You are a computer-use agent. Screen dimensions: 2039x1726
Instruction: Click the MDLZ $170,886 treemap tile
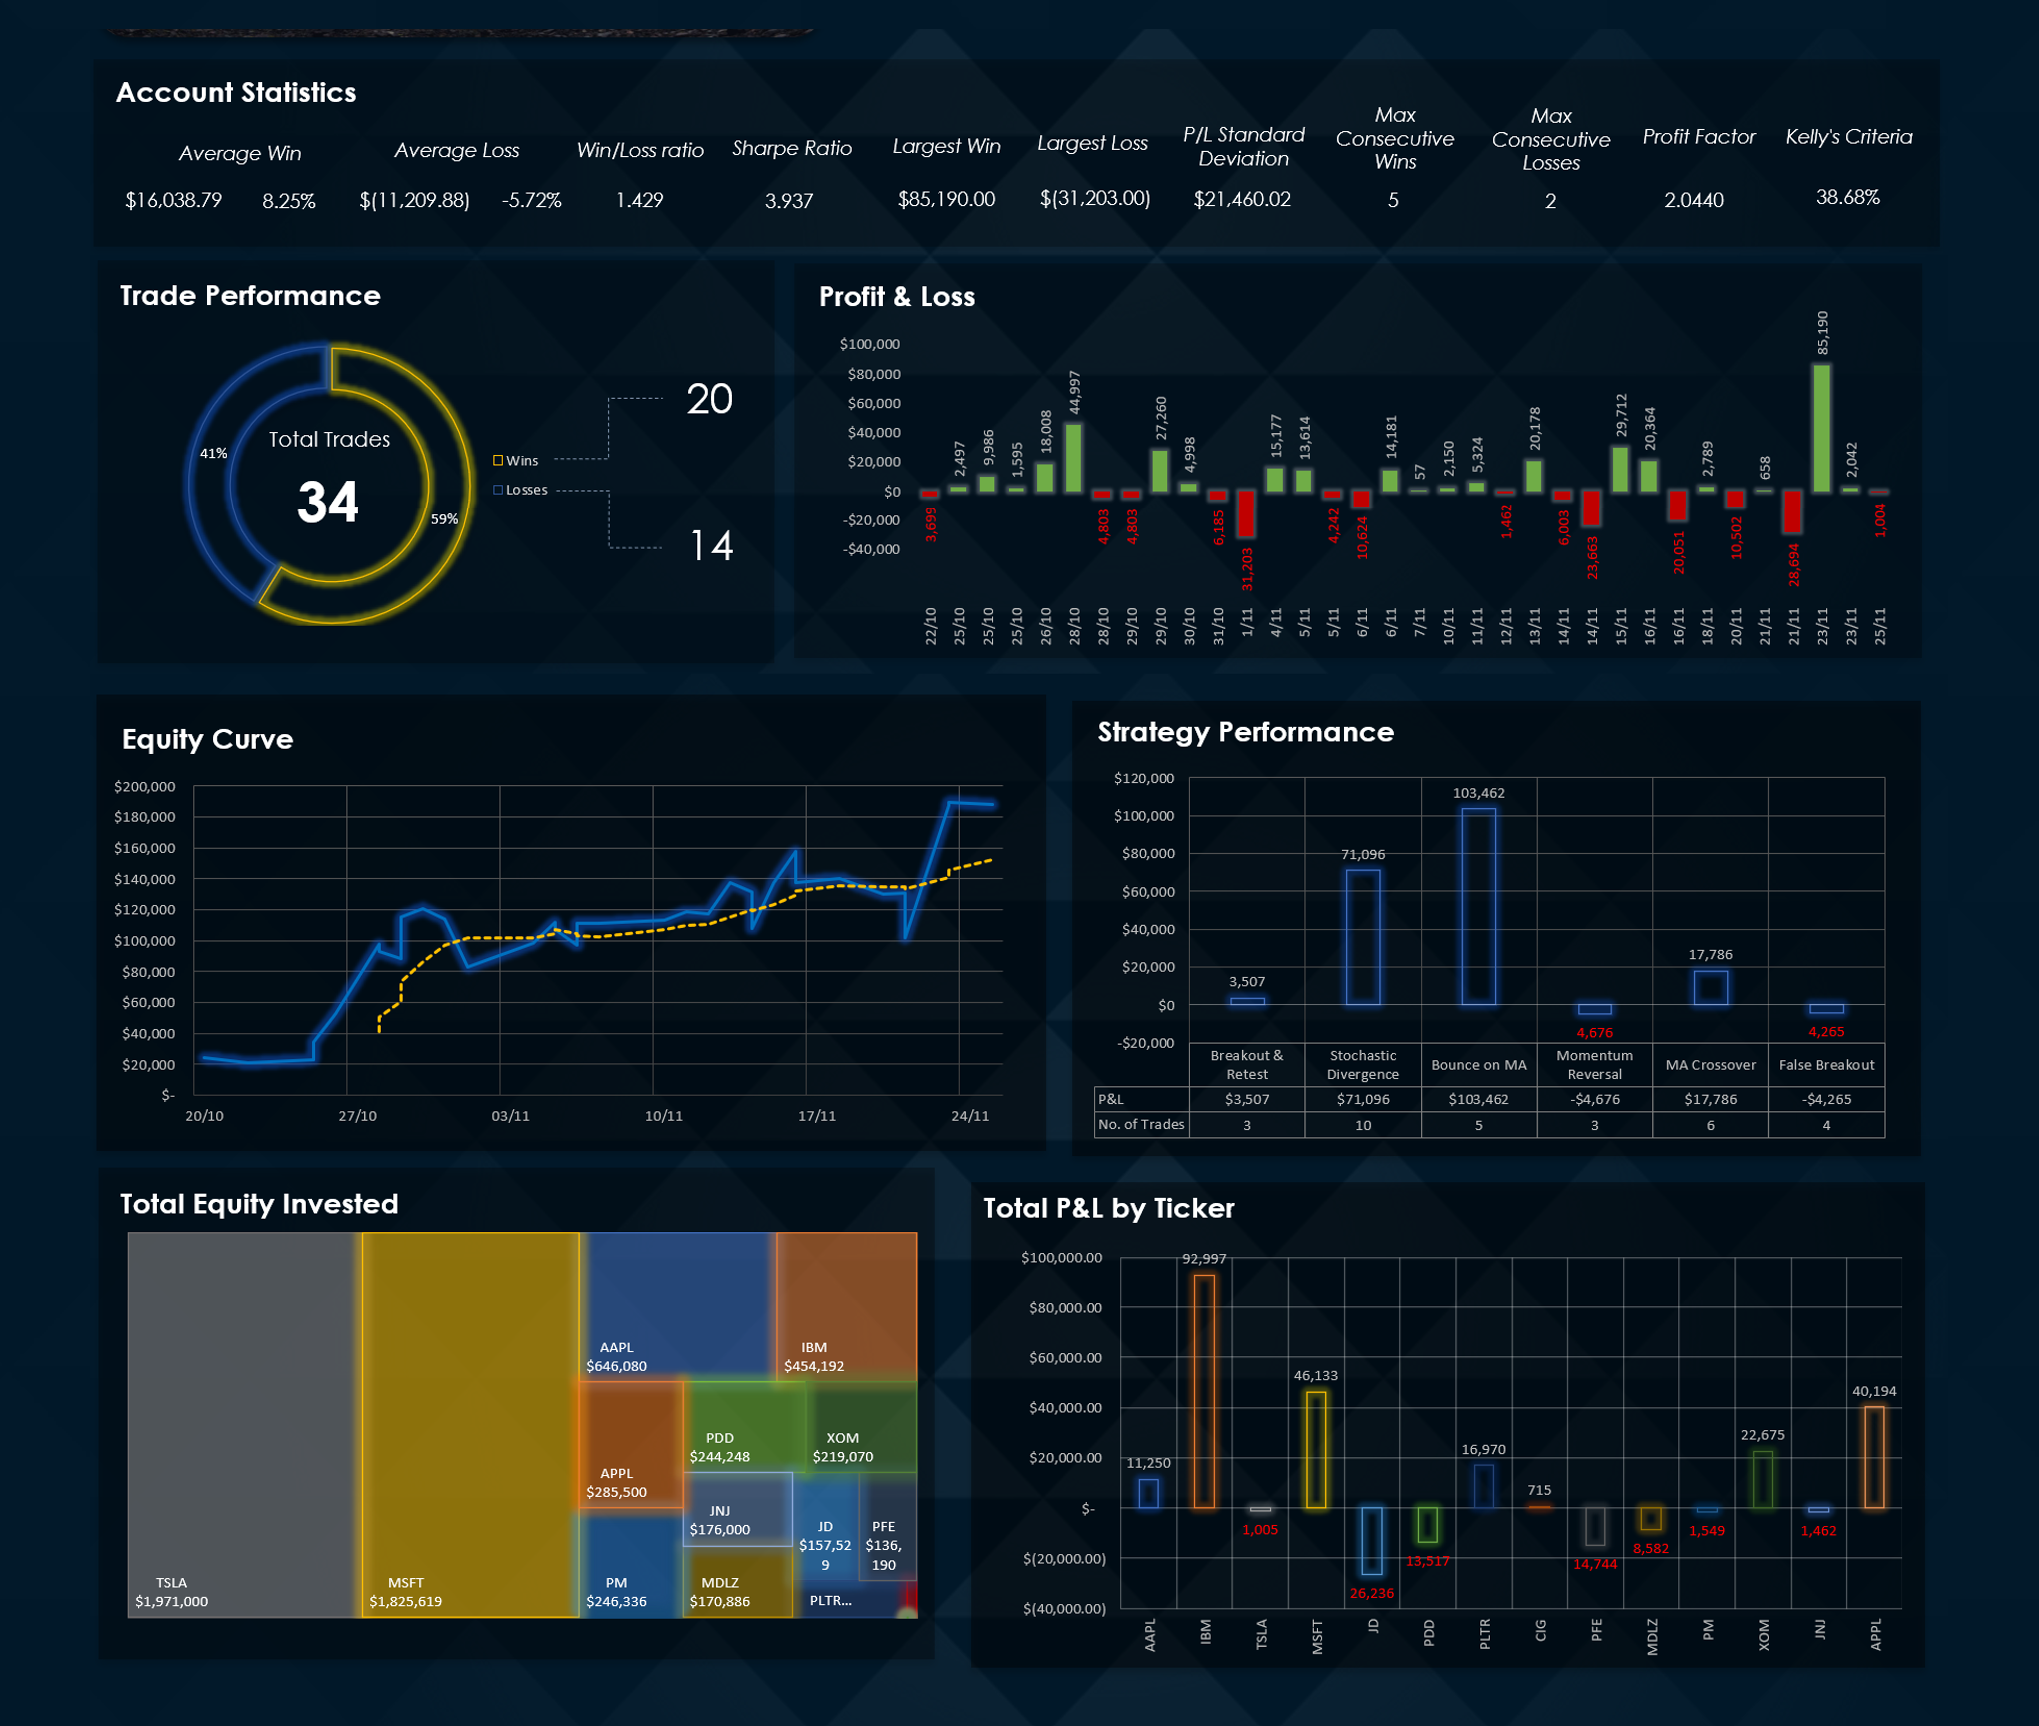738,1582
